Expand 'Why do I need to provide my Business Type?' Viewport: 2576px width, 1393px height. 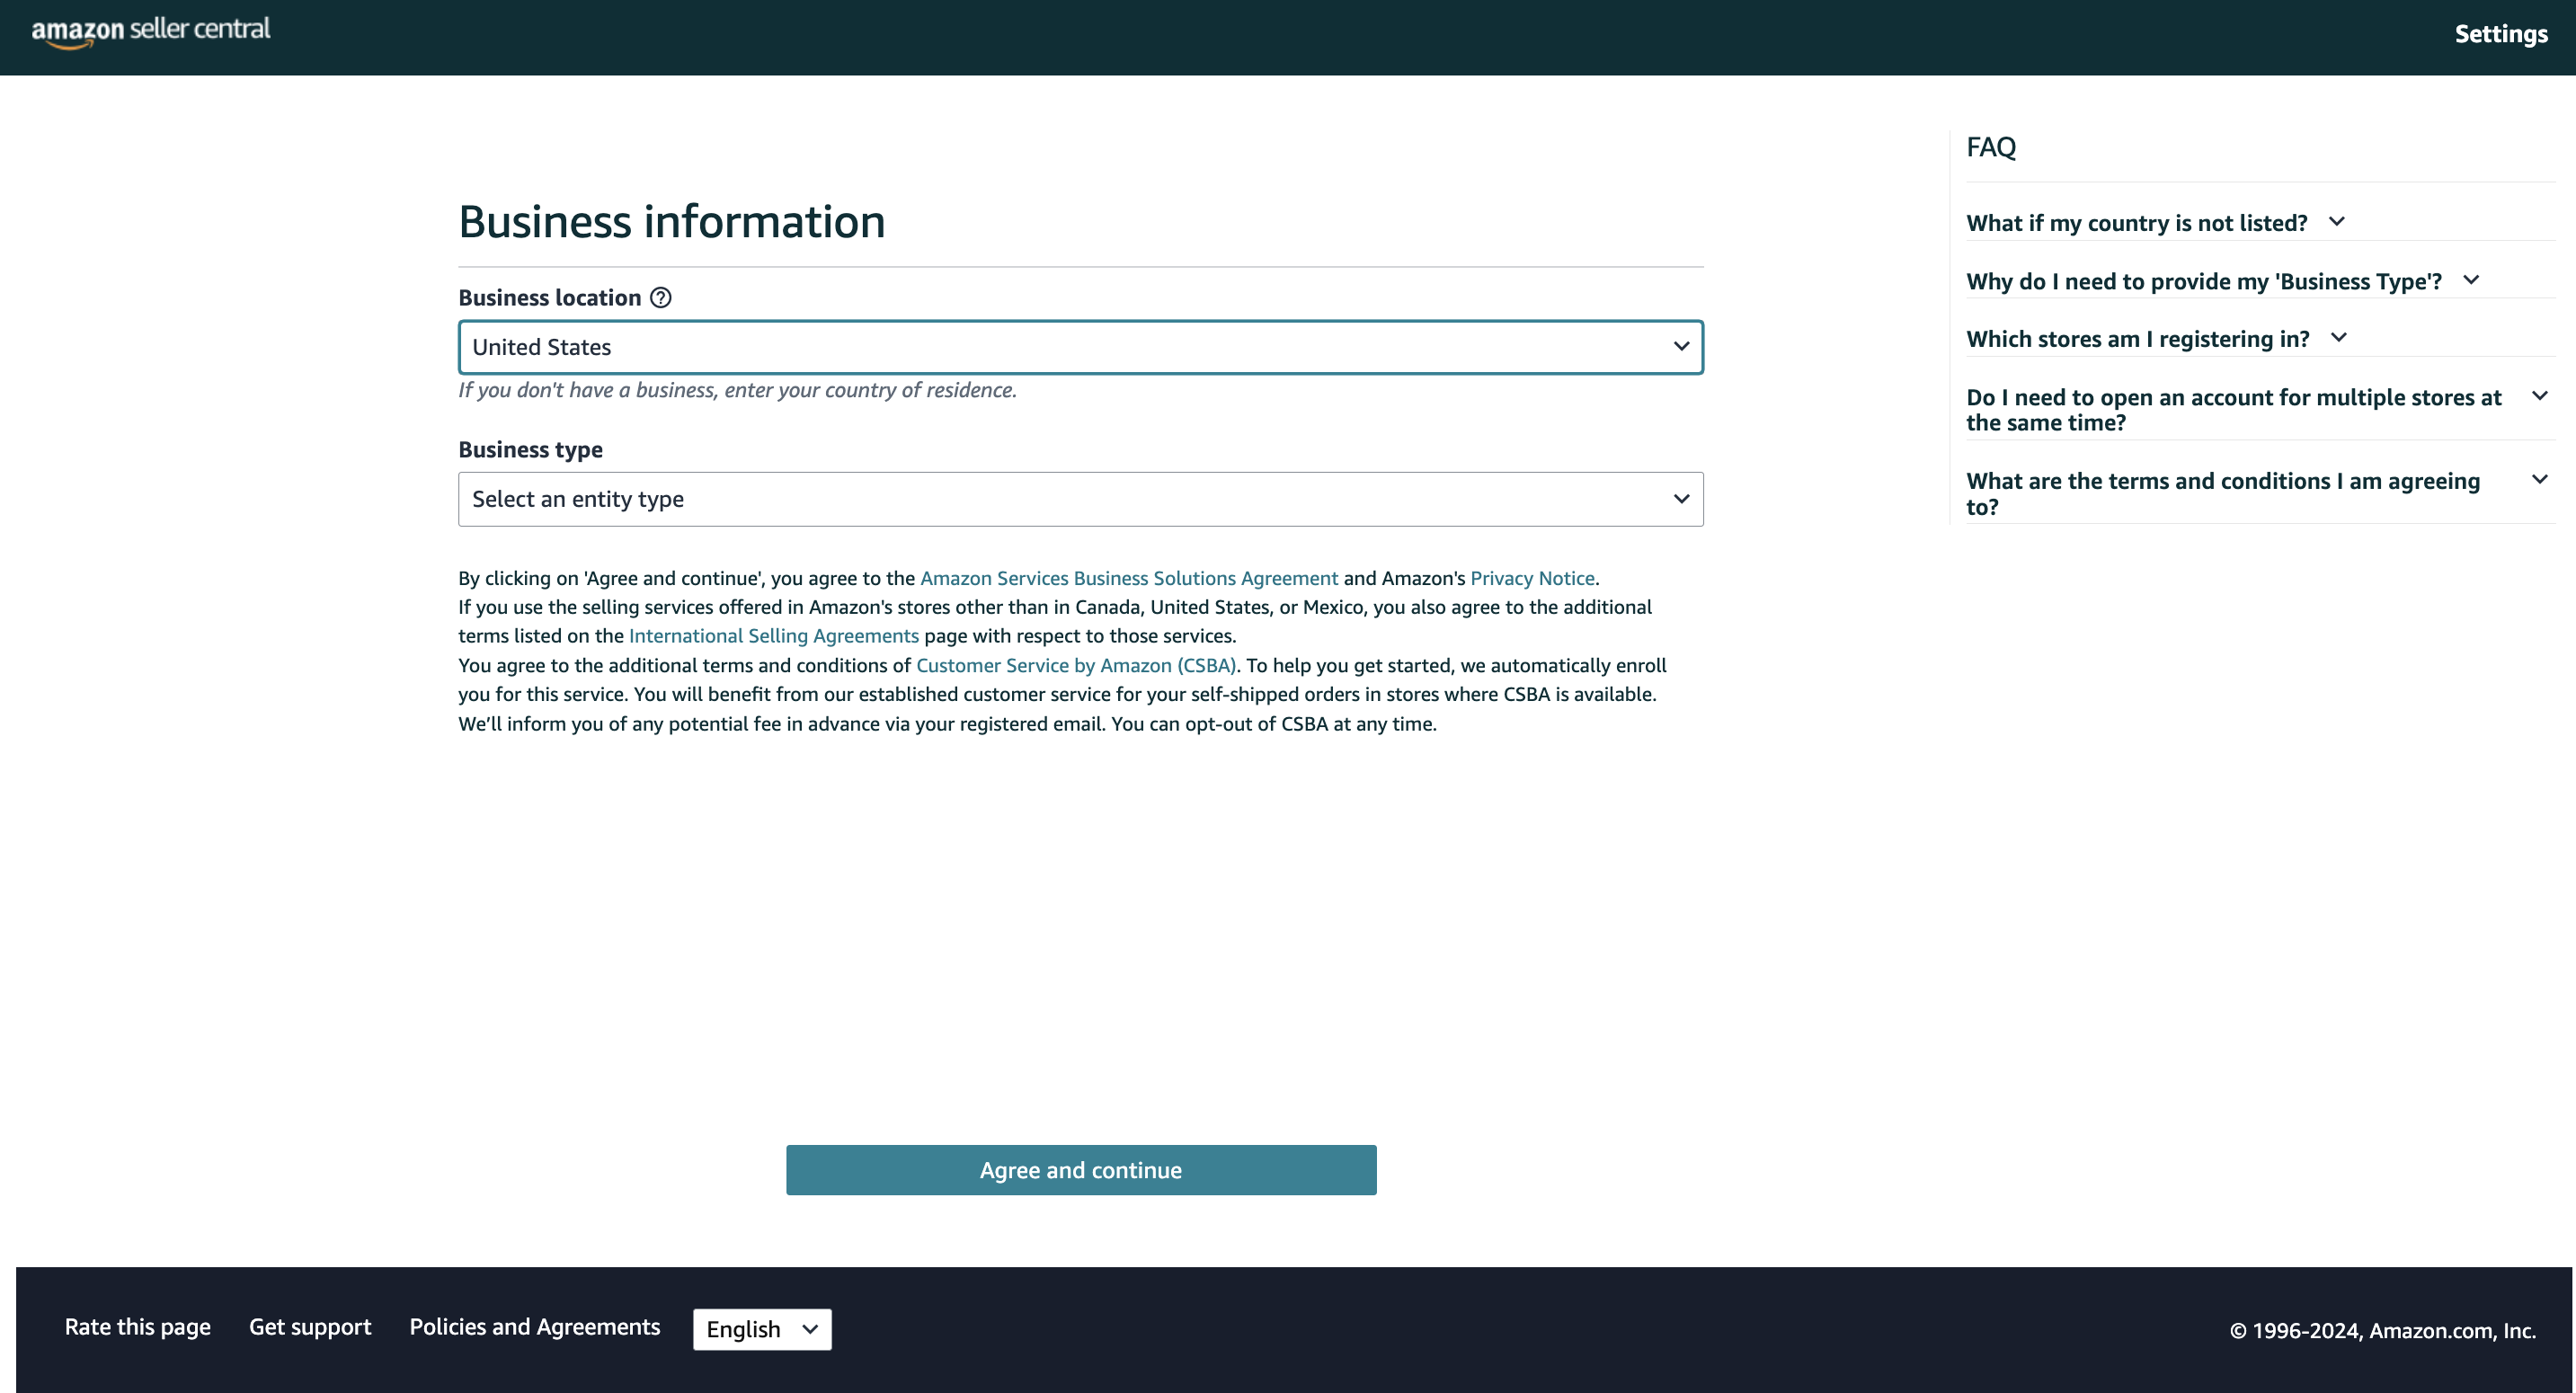click(x=2222, y=281)
